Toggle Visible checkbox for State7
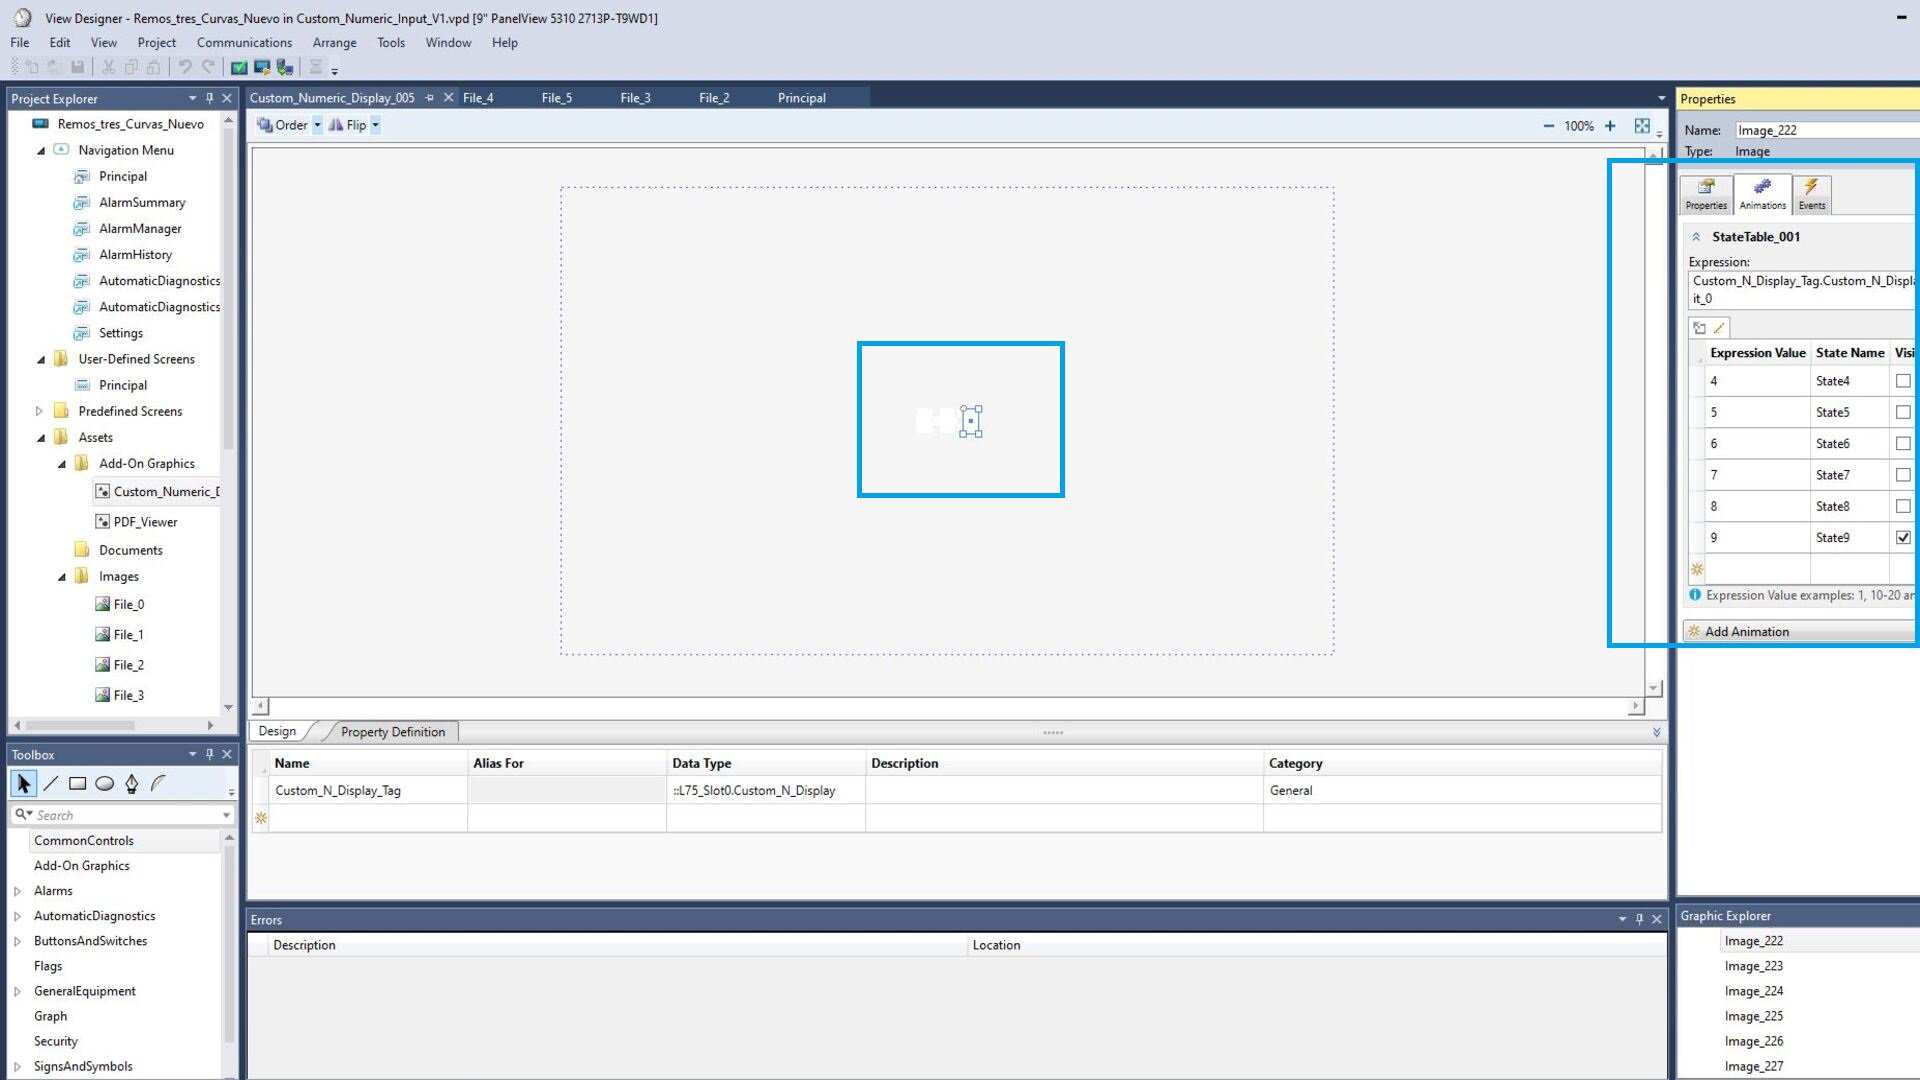The width and height of the screenshot is (1920, 1080). coord(1903,475)
